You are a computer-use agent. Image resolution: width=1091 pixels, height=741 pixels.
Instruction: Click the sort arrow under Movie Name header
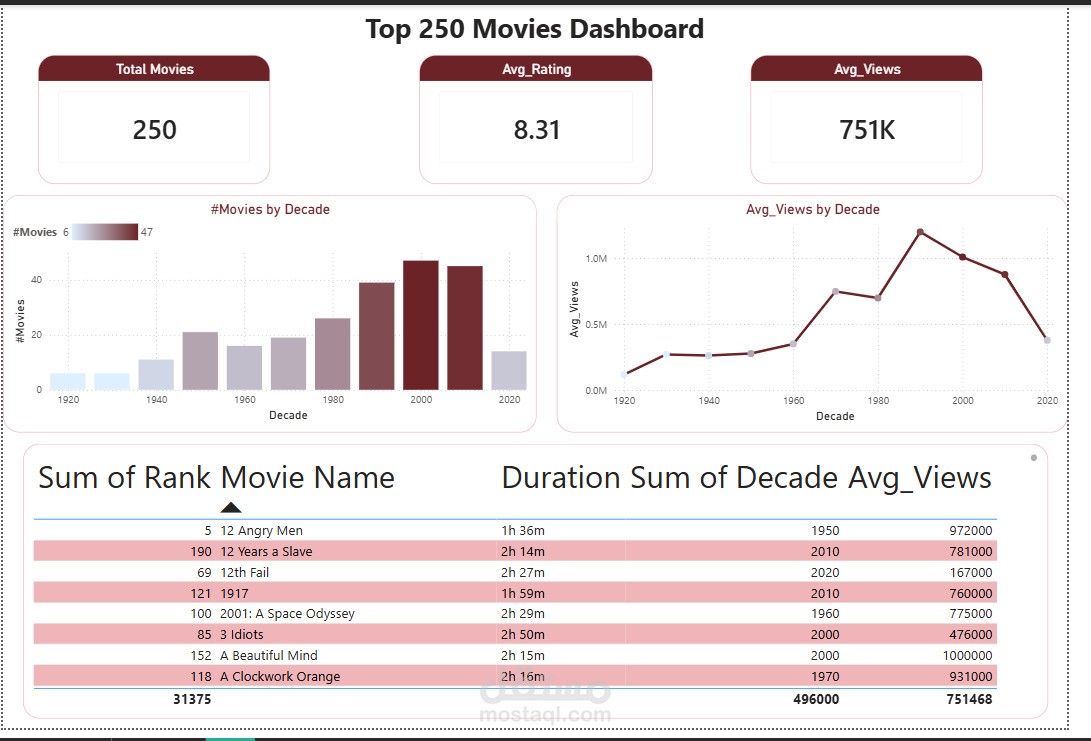coord(231,507)
